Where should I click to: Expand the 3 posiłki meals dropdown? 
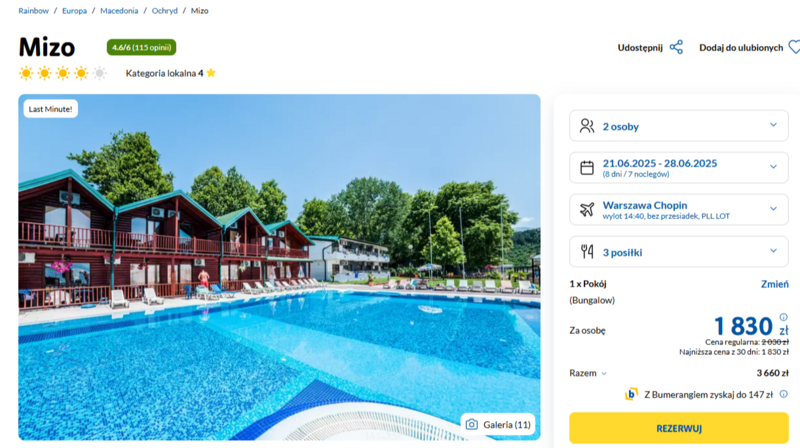pyautogui.click(x=679, y=252)
